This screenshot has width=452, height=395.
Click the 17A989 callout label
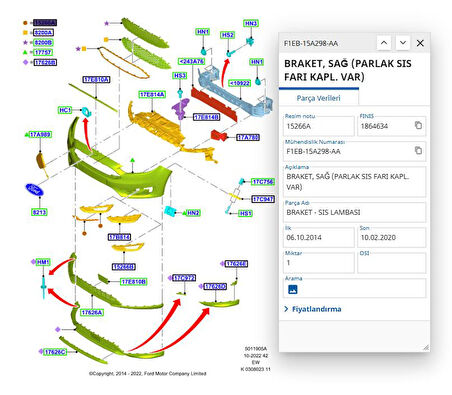click(40, 134)
